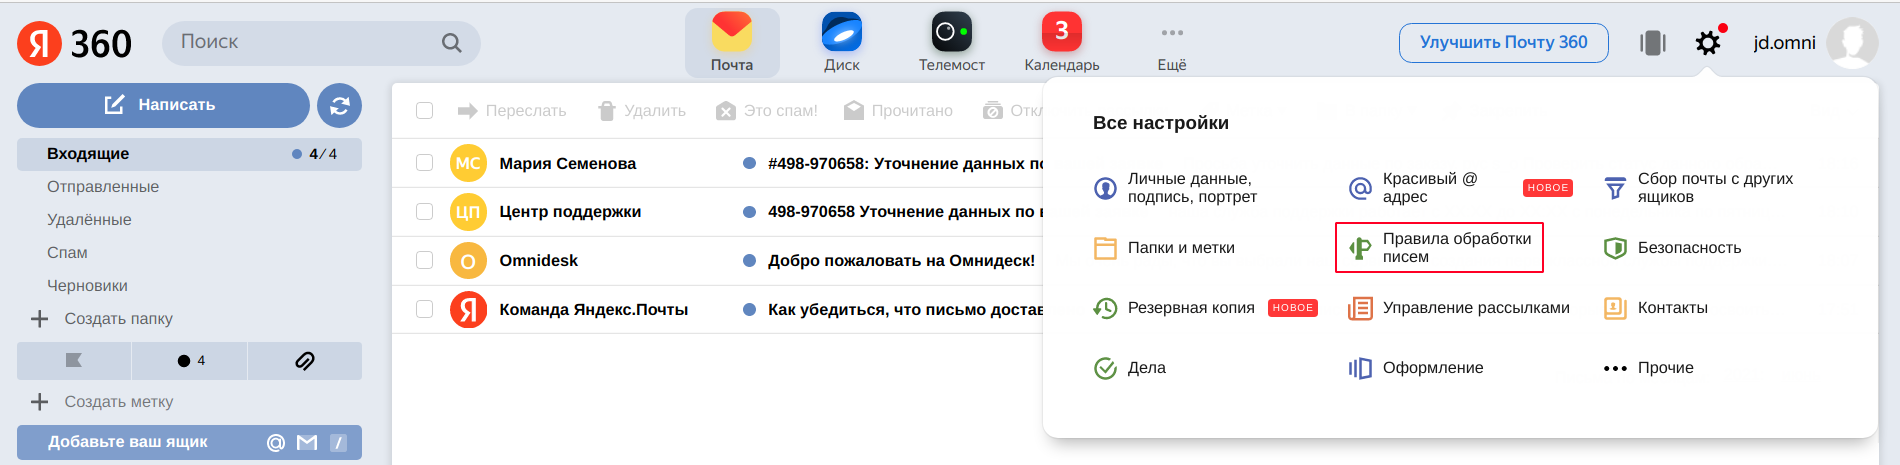Click the Yandex 360 logo
Viewport: 1900px width, 465px height.
pos(75,43)
